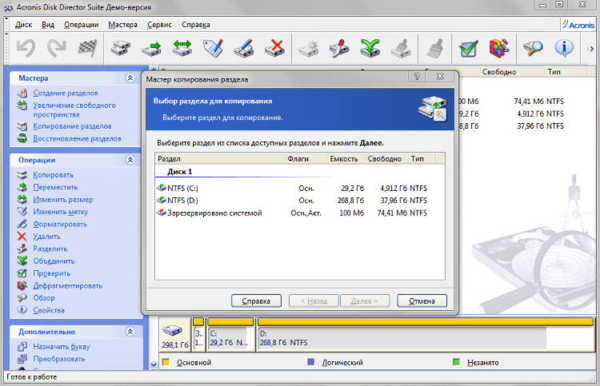Click the Undo arrow in toolbar
This screenshot has height=386, width=600.
pyautogui.click(x=26, y=48)
